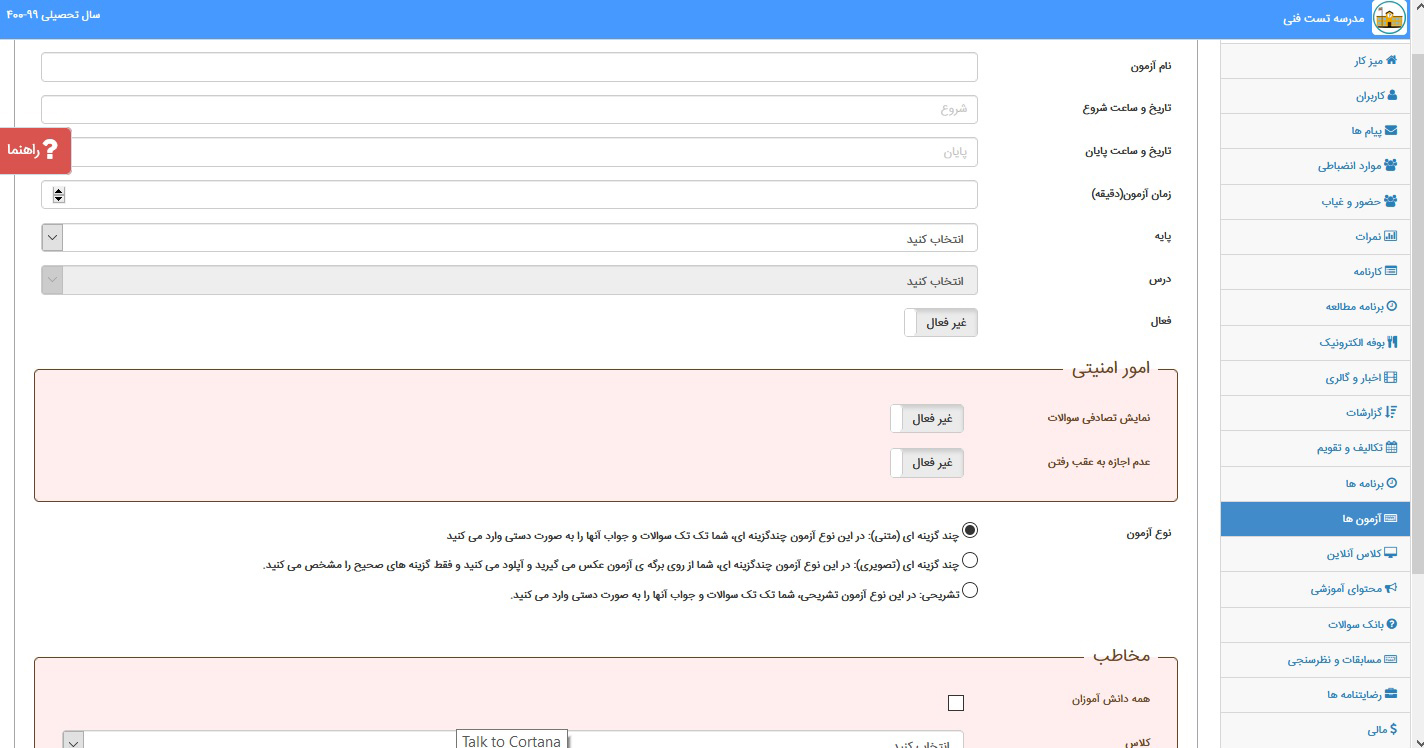Click the clock icon next to برنامه مطالعه

tap(1392, 306)
